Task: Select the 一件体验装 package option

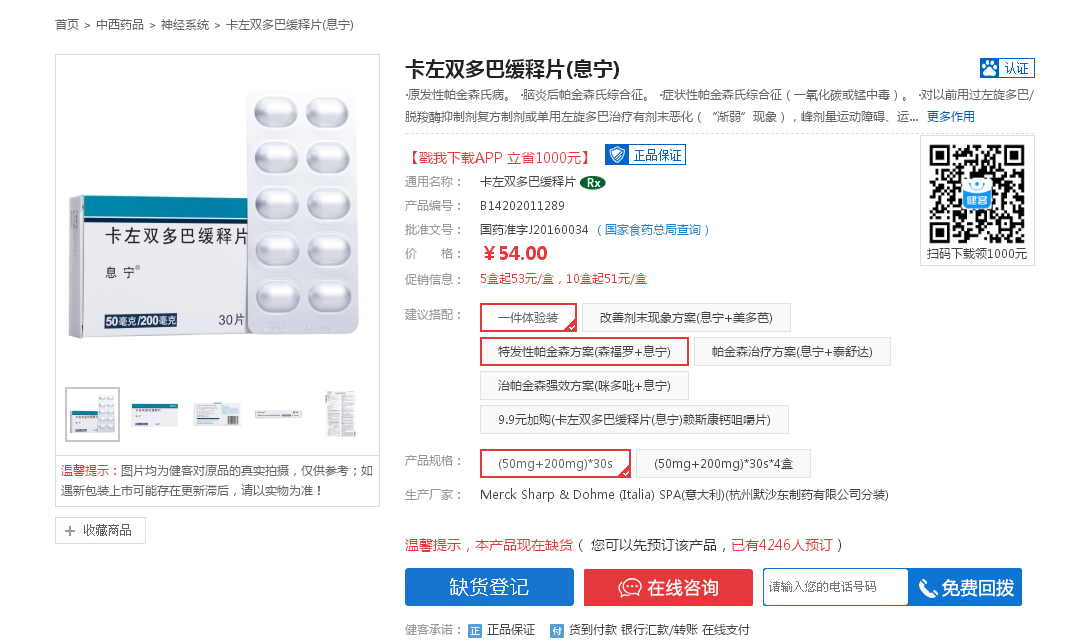Action: (528, 318)
